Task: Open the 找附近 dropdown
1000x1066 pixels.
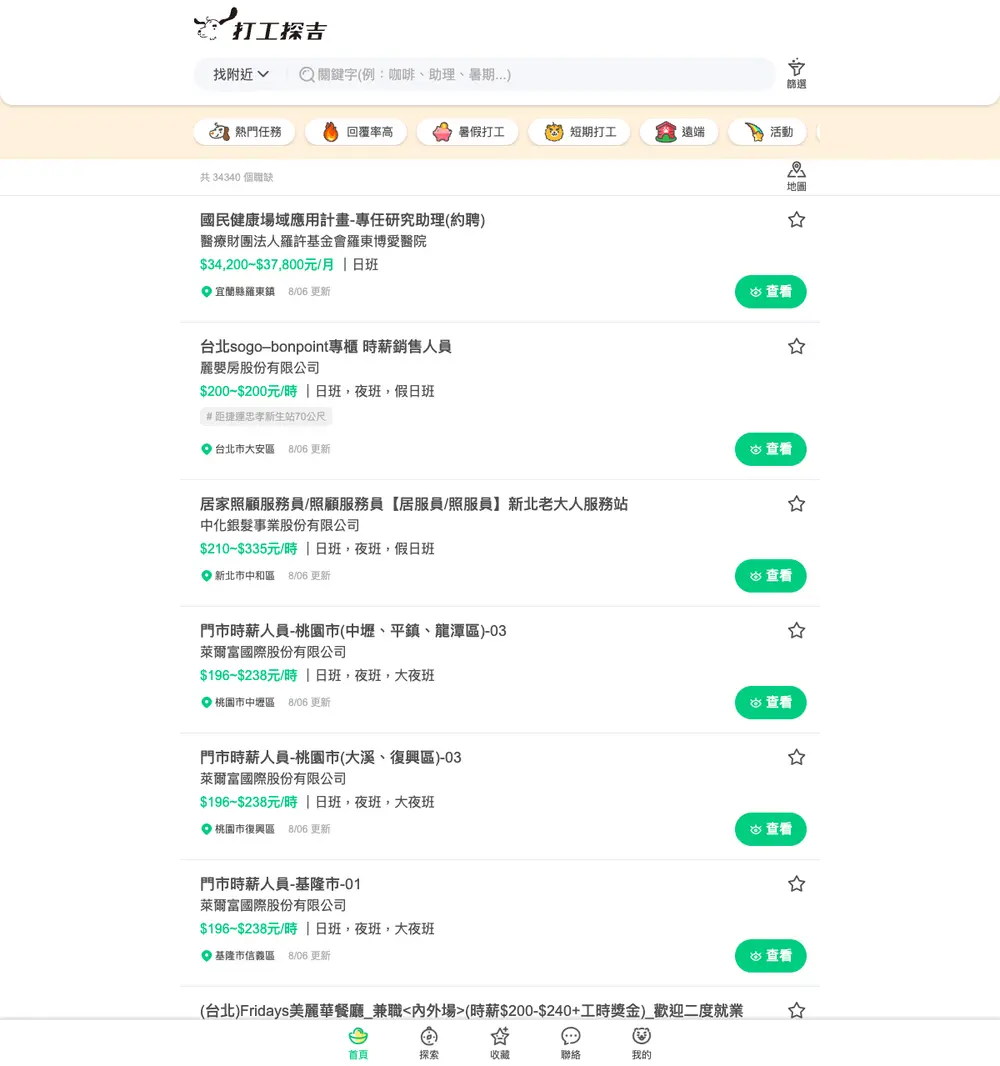Action: tap(241, 74)
